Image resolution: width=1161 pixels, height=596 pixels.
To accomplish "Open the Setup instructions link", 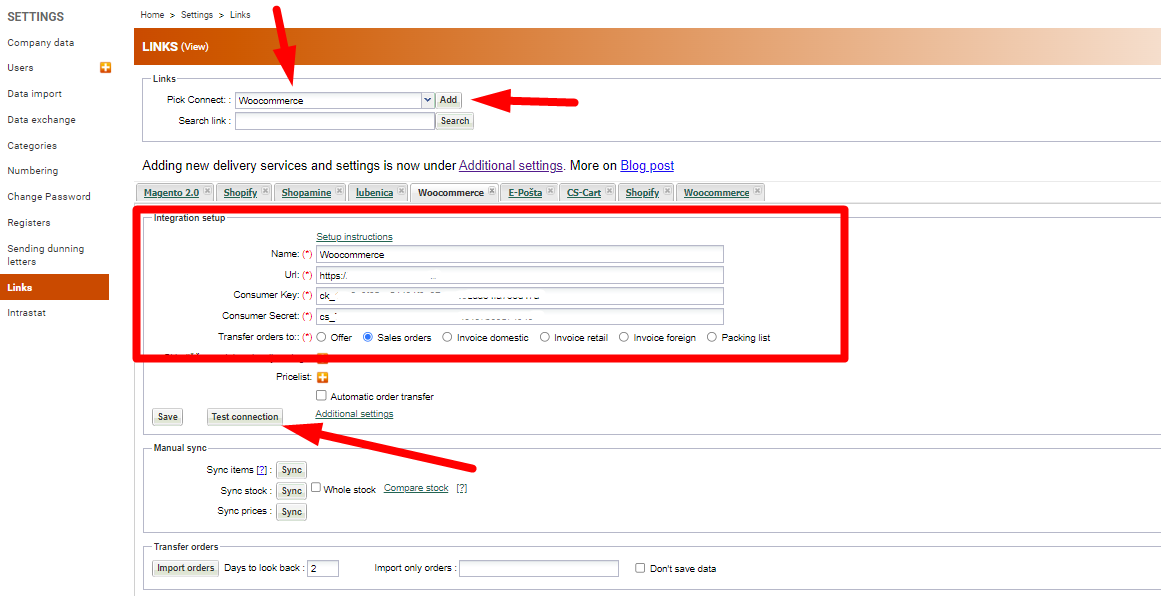I will (x=355, y=237).
